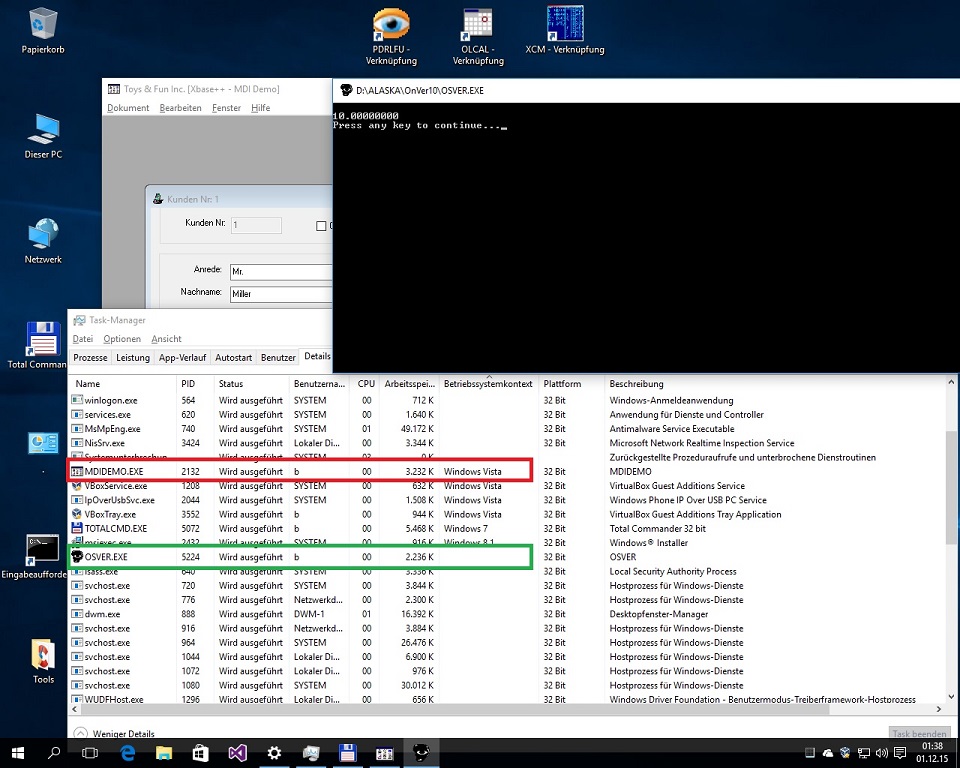Viewport: 960px width, 768px height.
Task: Sort by the Plattform column header
Action: click(x=571, y=384)
